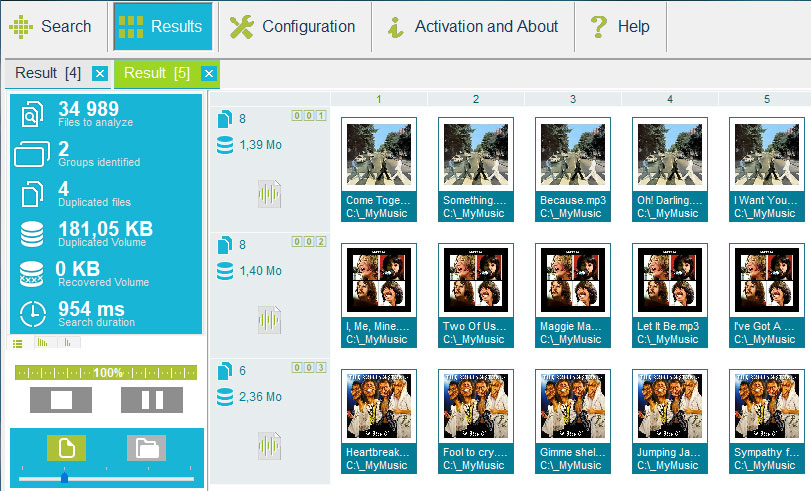The width and height of the screenshot is (811, 491).
Task: Select the Fool to cry thumbnail
Action: (476, 421)
